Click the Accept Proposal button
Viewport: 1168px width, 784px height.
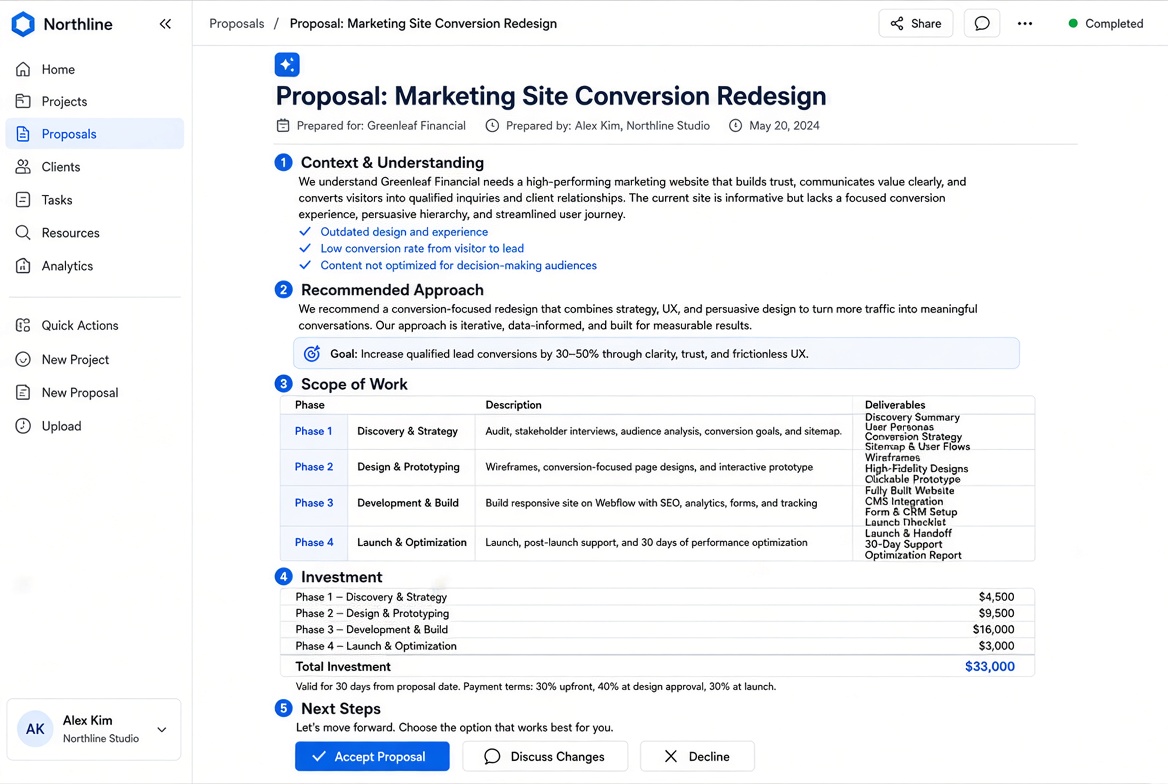tap(372, 756)
